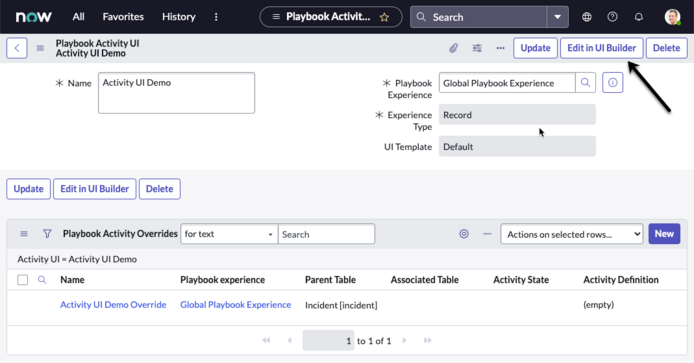
Task: Sort by Activity Definition column header
Action: pos(621,280)
